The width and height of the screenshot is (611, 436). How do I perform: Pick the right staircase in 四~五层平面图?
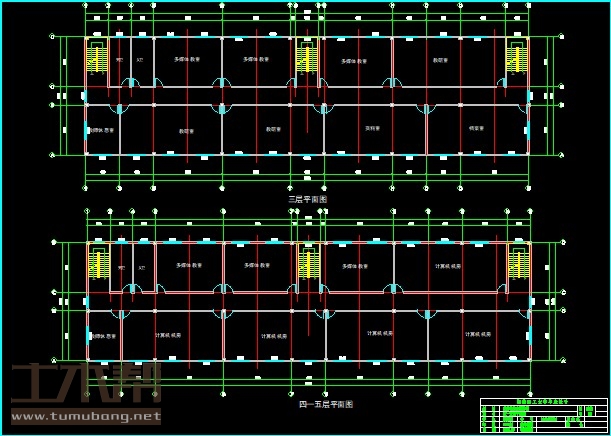coord(517,265)
